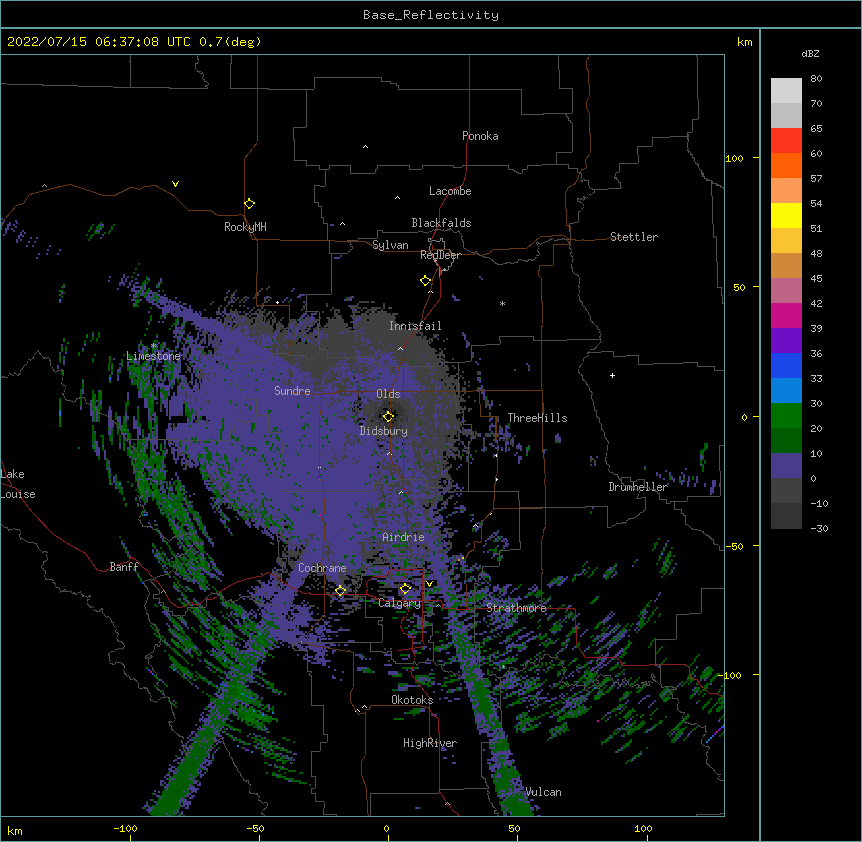Click the -50 tick label on right axis
Screen dimensions: 862x842
point(734,546)
